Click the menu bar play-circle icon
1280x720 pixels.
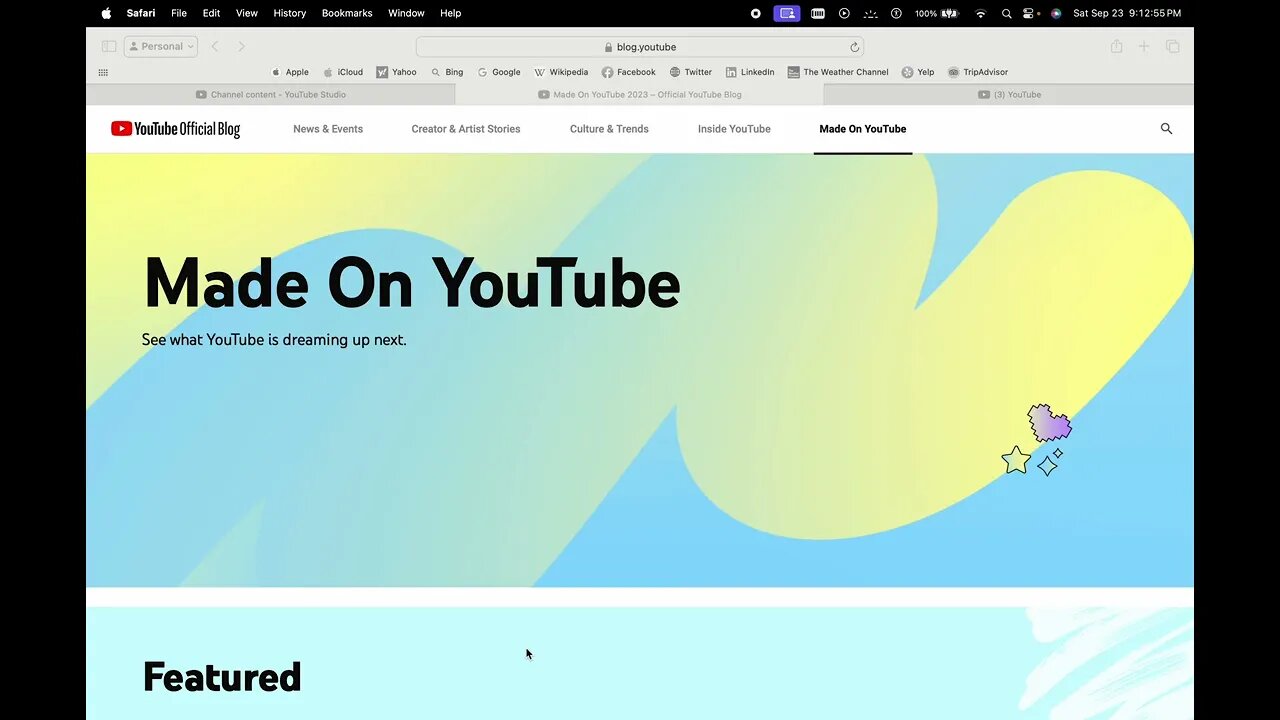click(844, 13)
